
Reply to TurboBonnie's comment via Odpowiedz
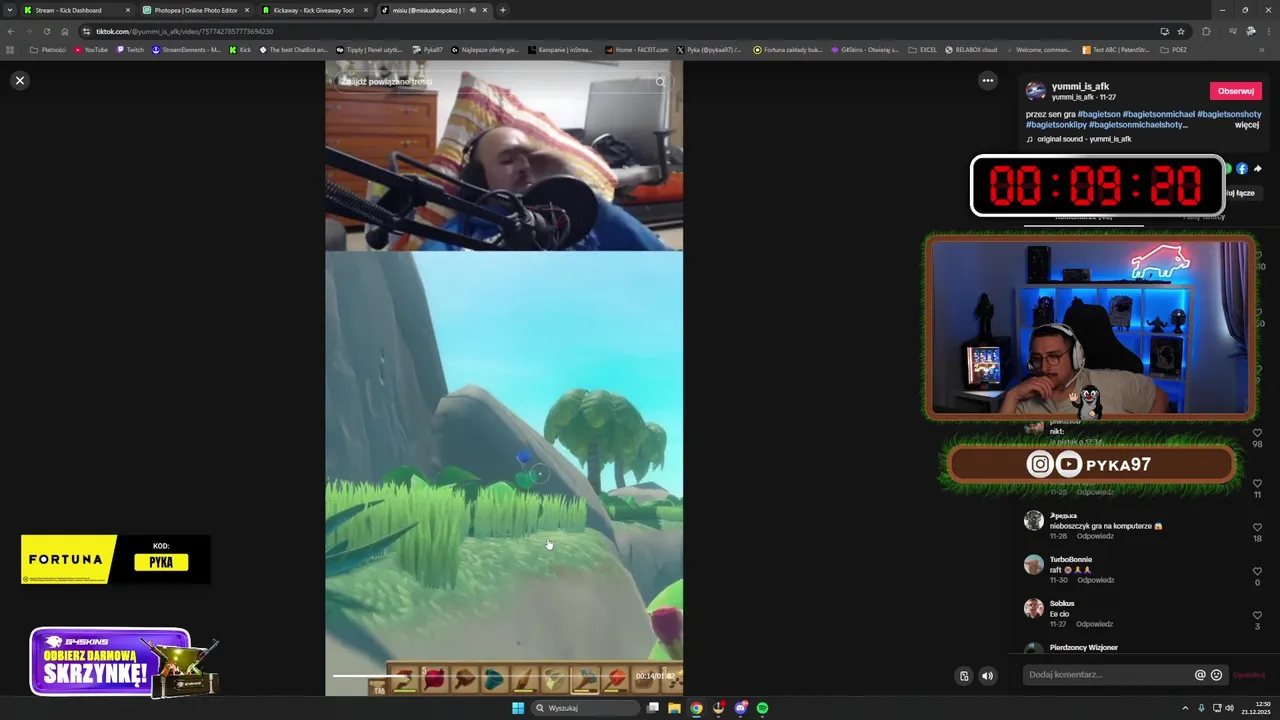1095,580
